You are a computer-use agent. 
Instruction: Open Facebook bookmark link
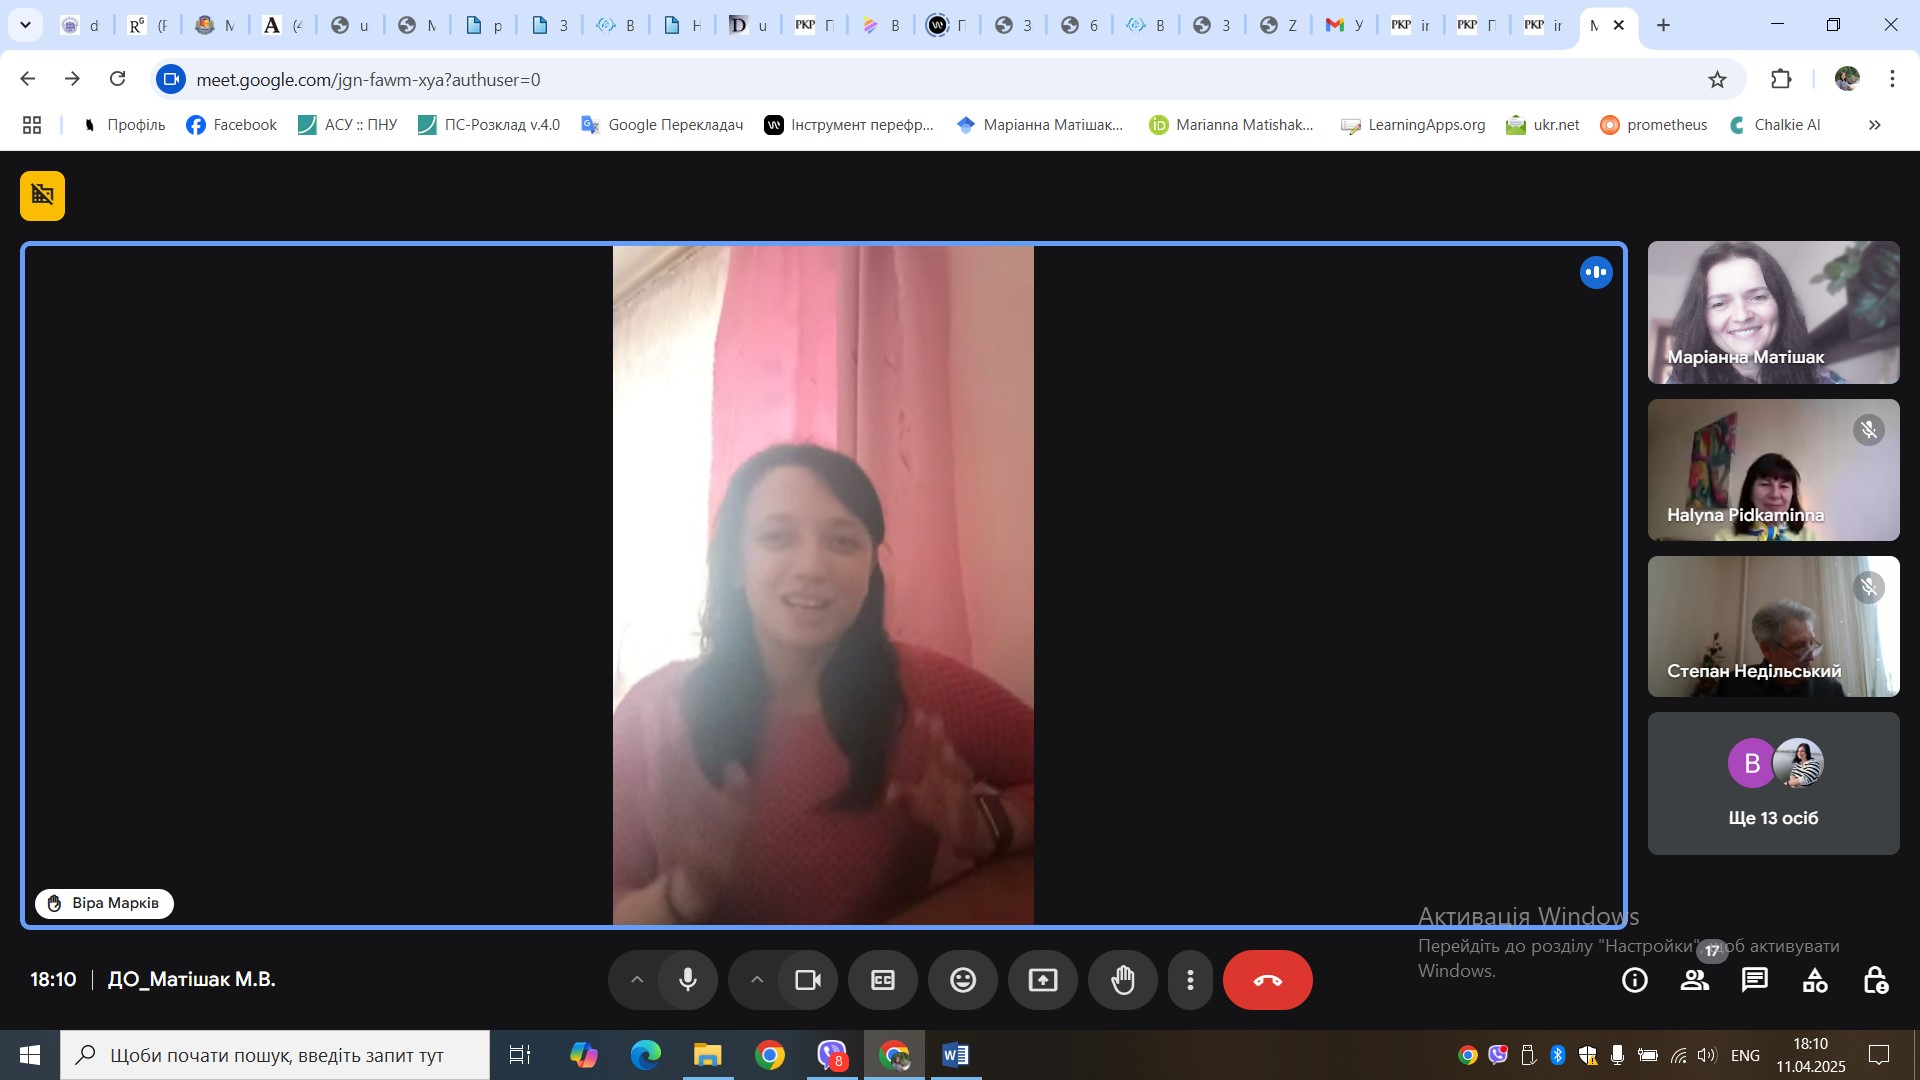(231, 125)
